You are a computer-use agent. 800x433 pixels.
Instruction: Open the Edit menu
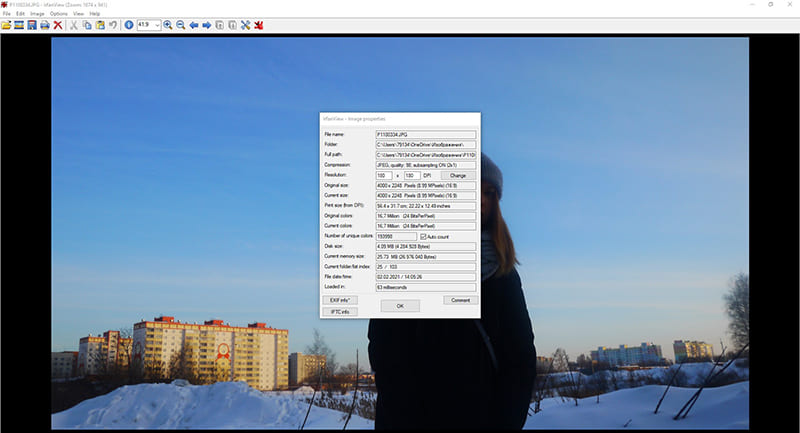pyautogui.click(x=20, y=14)
